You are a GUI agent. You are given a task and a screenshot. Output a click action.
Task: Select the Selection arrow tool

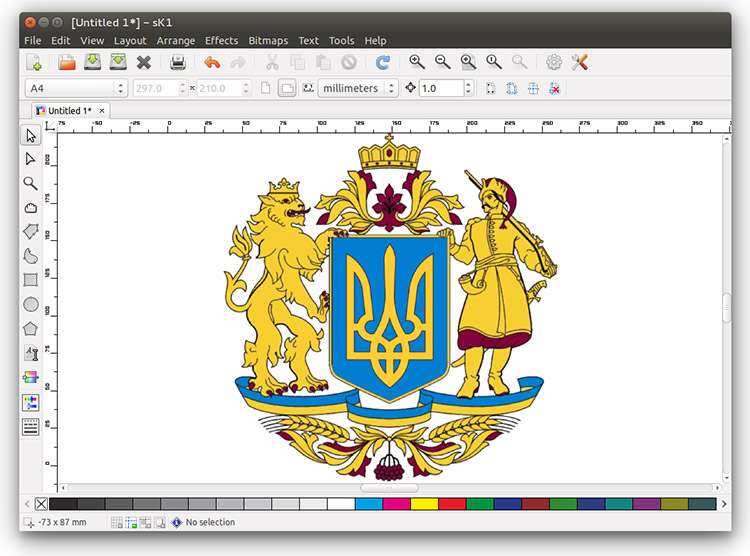[x=31, y=135]
